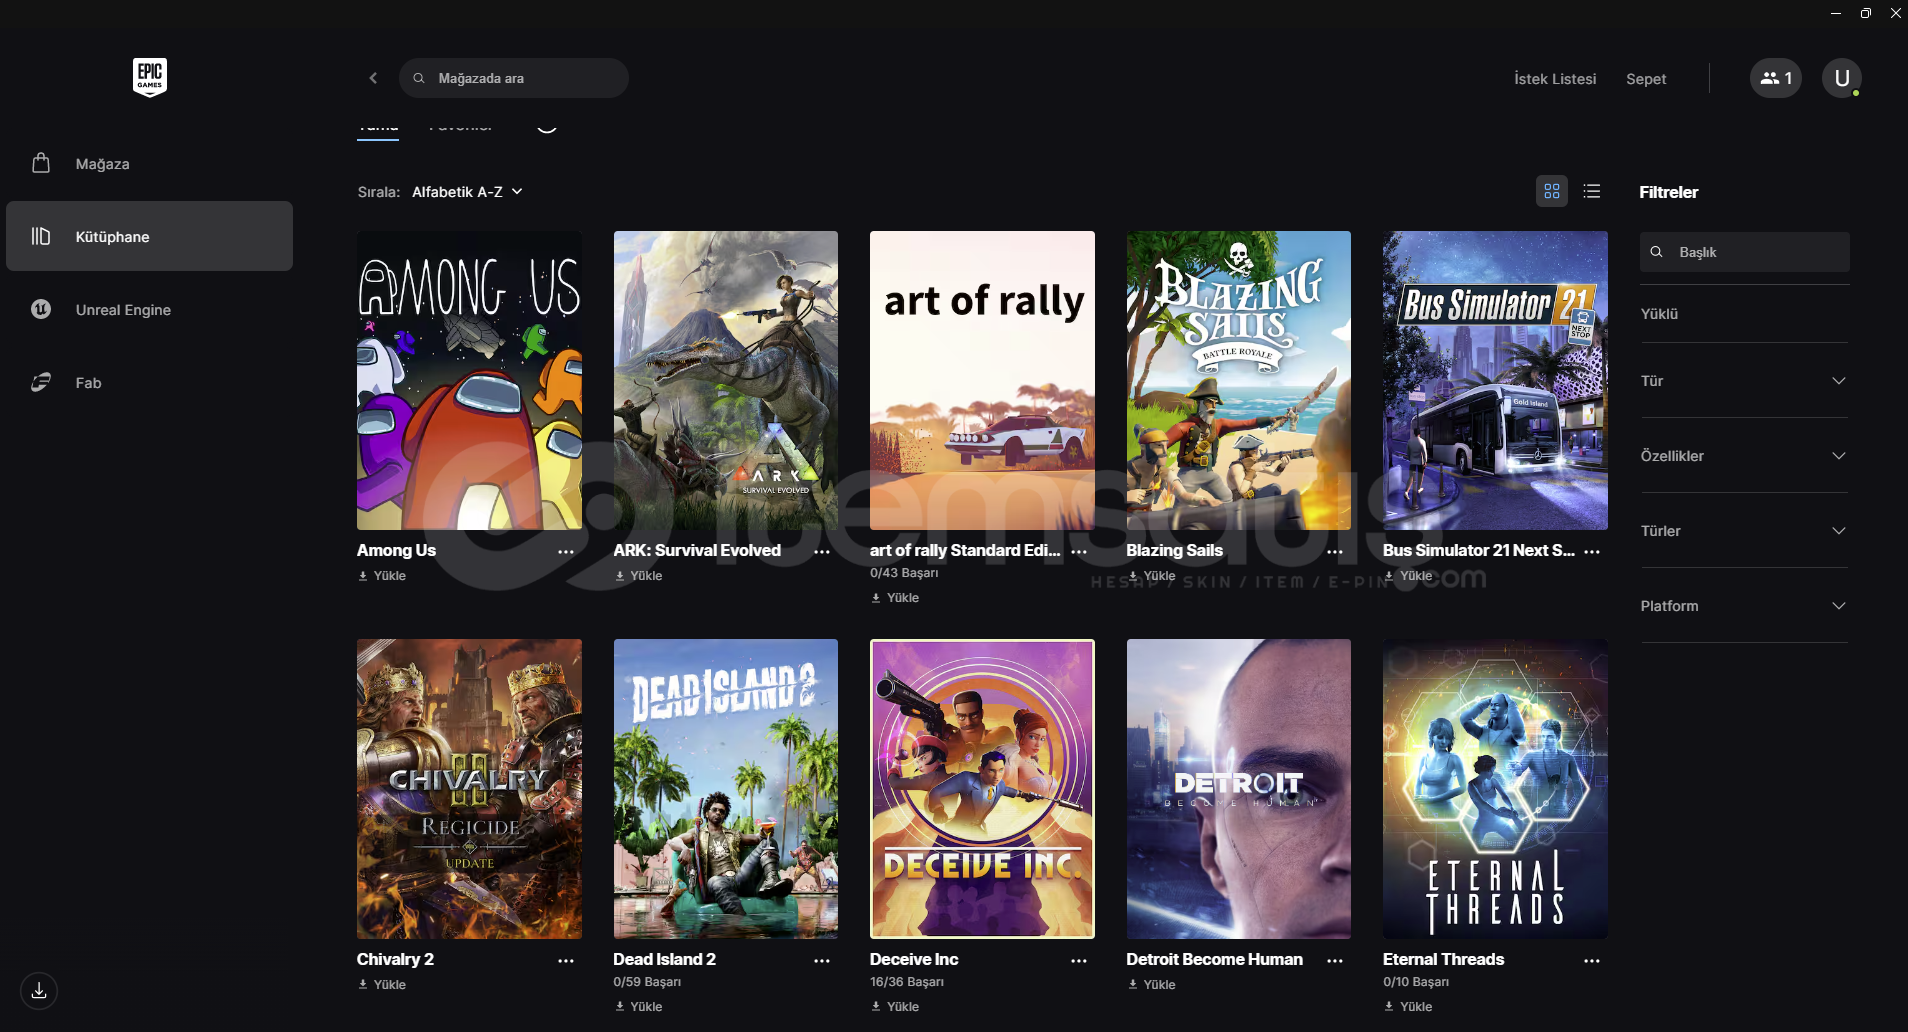Open the downloads icon in sidebar
This screenshot has height=1032, width=1908.
click(39, 991)
